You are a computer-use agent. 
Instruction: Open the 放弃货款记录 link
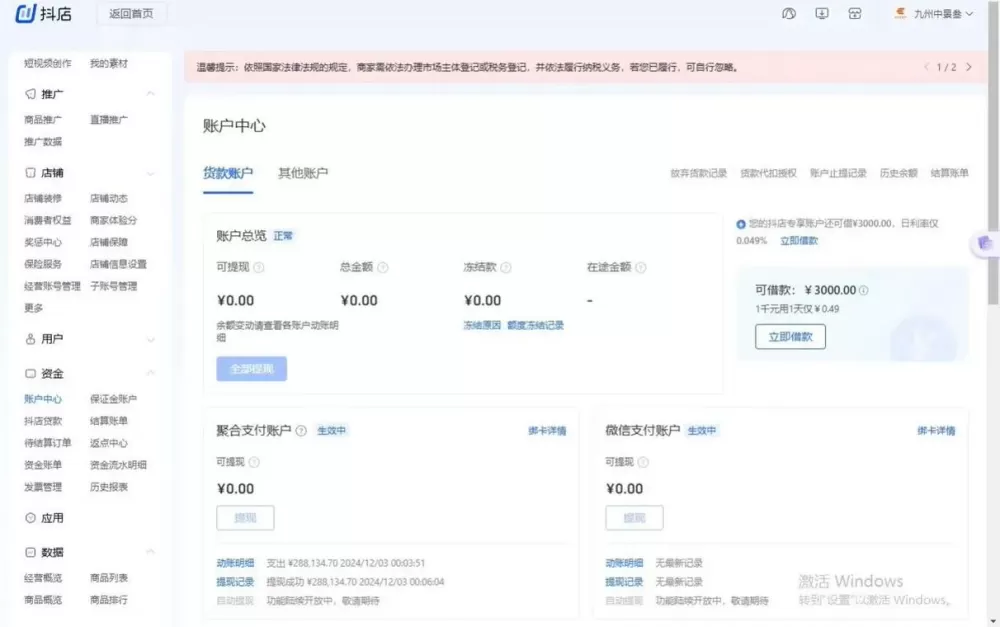(698, 173)
